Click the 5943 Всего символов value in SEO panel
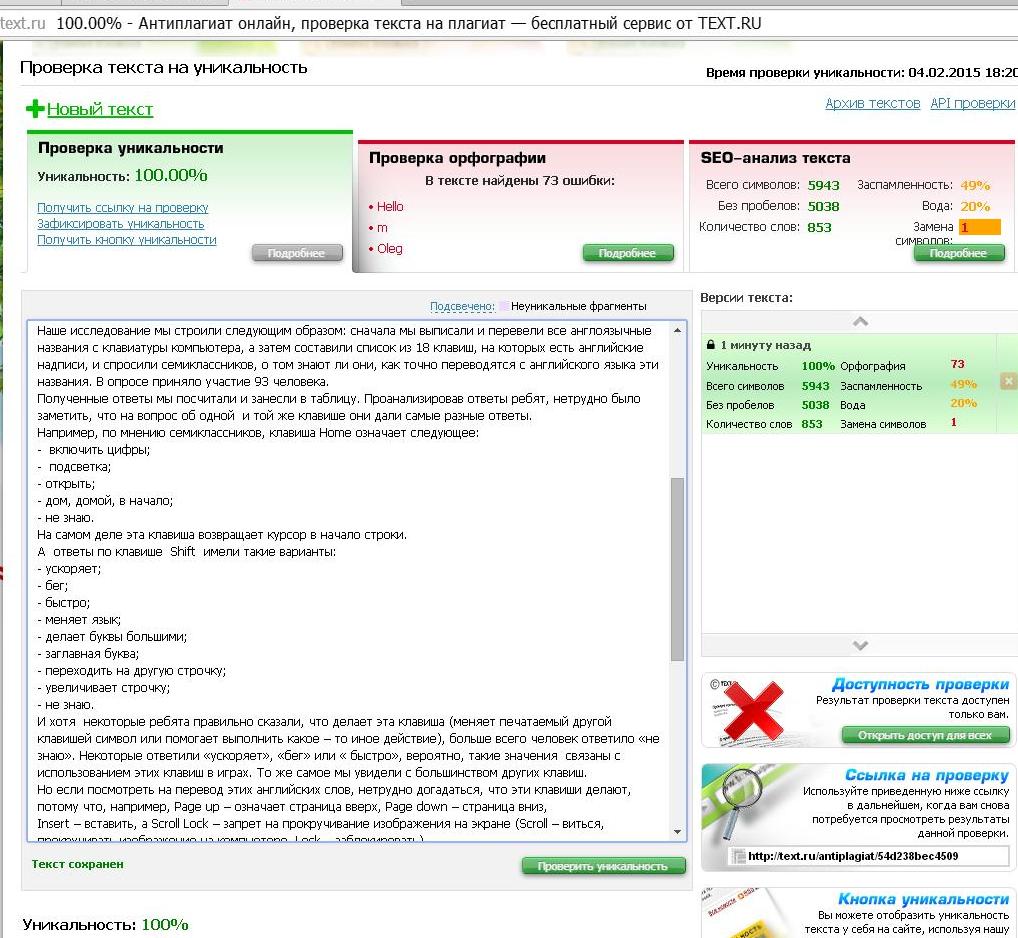This screenshot has height=938, width=1018. click(823, 185)
